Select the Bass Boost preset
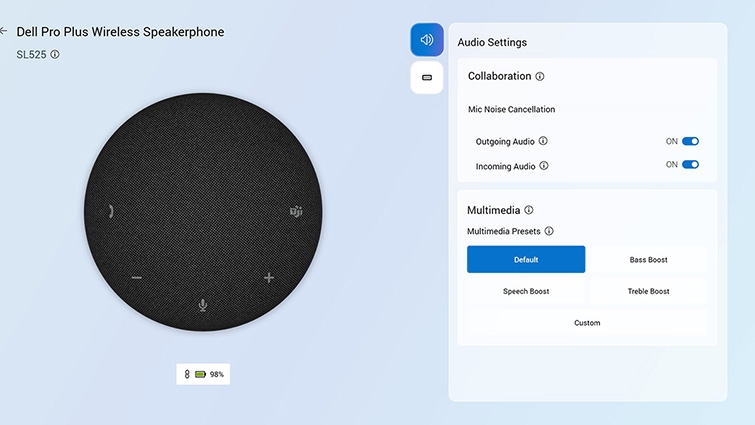This screenshot has width=755, height=425. [648, 260]
